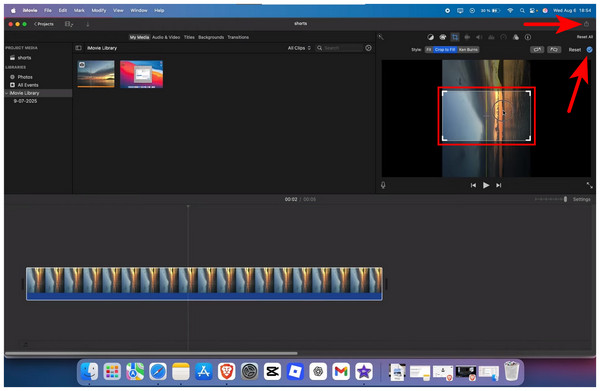Open Clip Filter and Audio Effects
600x391 pixels.
click(516, 37)
